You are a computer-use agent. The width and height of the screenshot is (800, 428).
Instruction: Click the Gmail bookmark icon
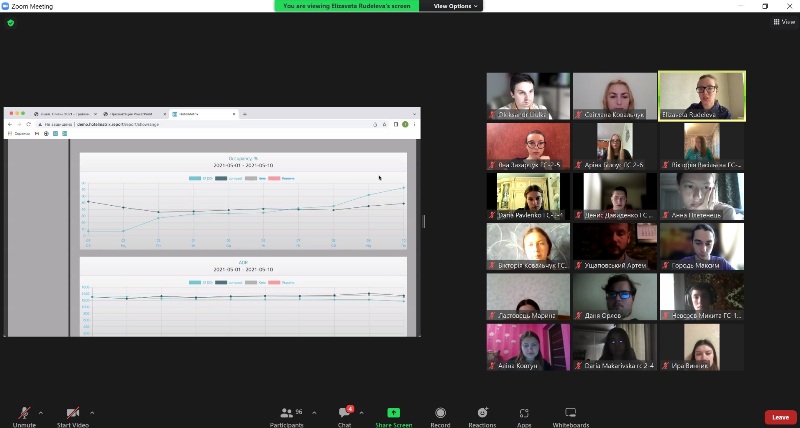37,134
